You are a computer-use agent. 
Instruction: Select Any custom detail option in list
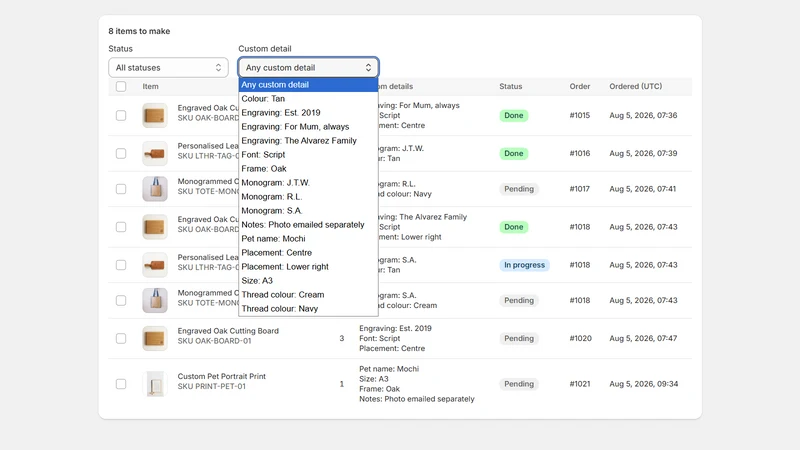tap(308, 85)
